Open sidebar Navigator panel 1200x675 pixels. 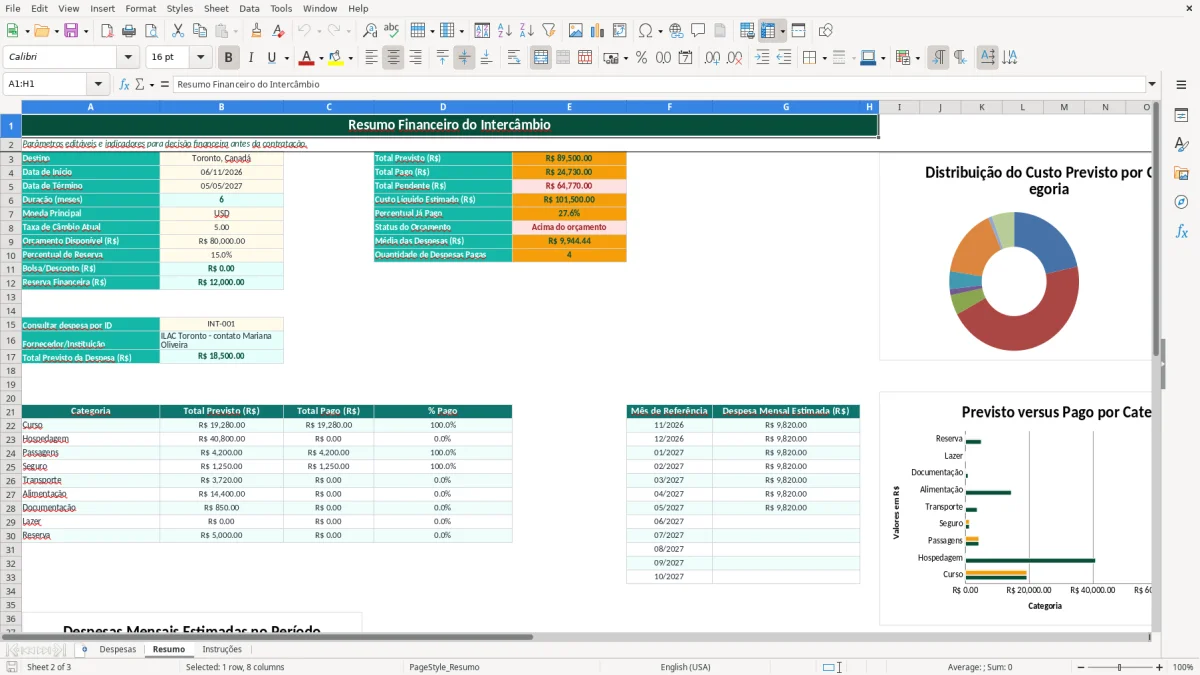[x=1181, y=202]
